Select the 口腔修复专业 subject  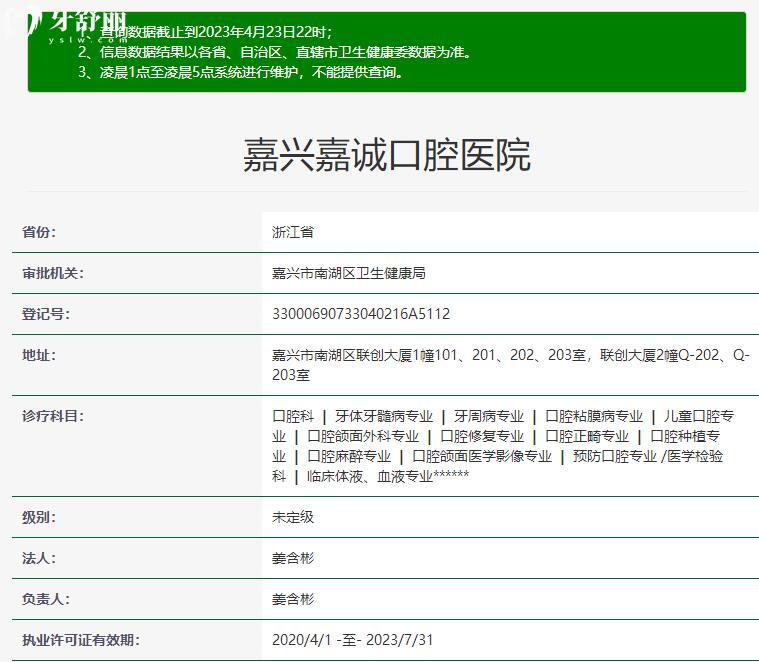coord(482,436)
